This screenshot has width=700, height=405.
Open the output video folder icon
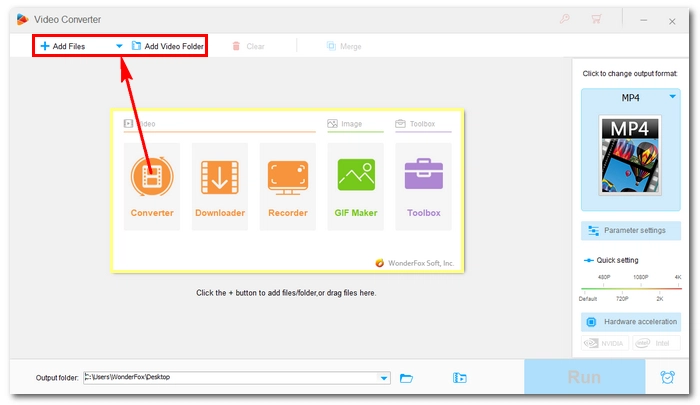pos(459,378)
